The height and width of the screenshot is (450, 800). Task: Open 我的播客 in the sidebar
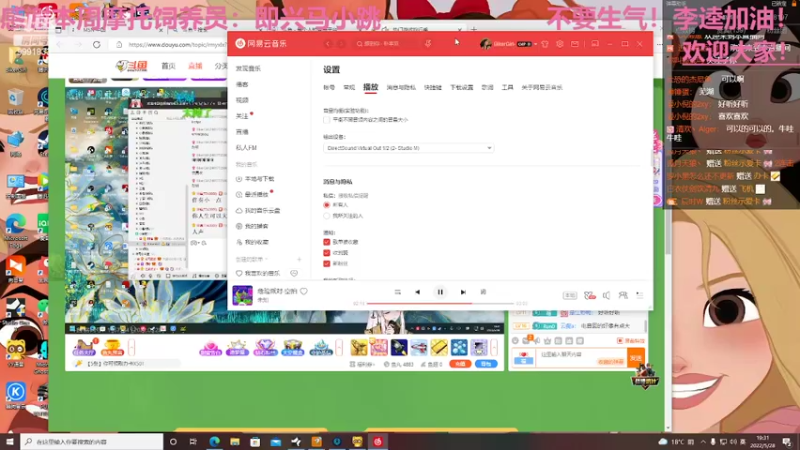point(252,226)
